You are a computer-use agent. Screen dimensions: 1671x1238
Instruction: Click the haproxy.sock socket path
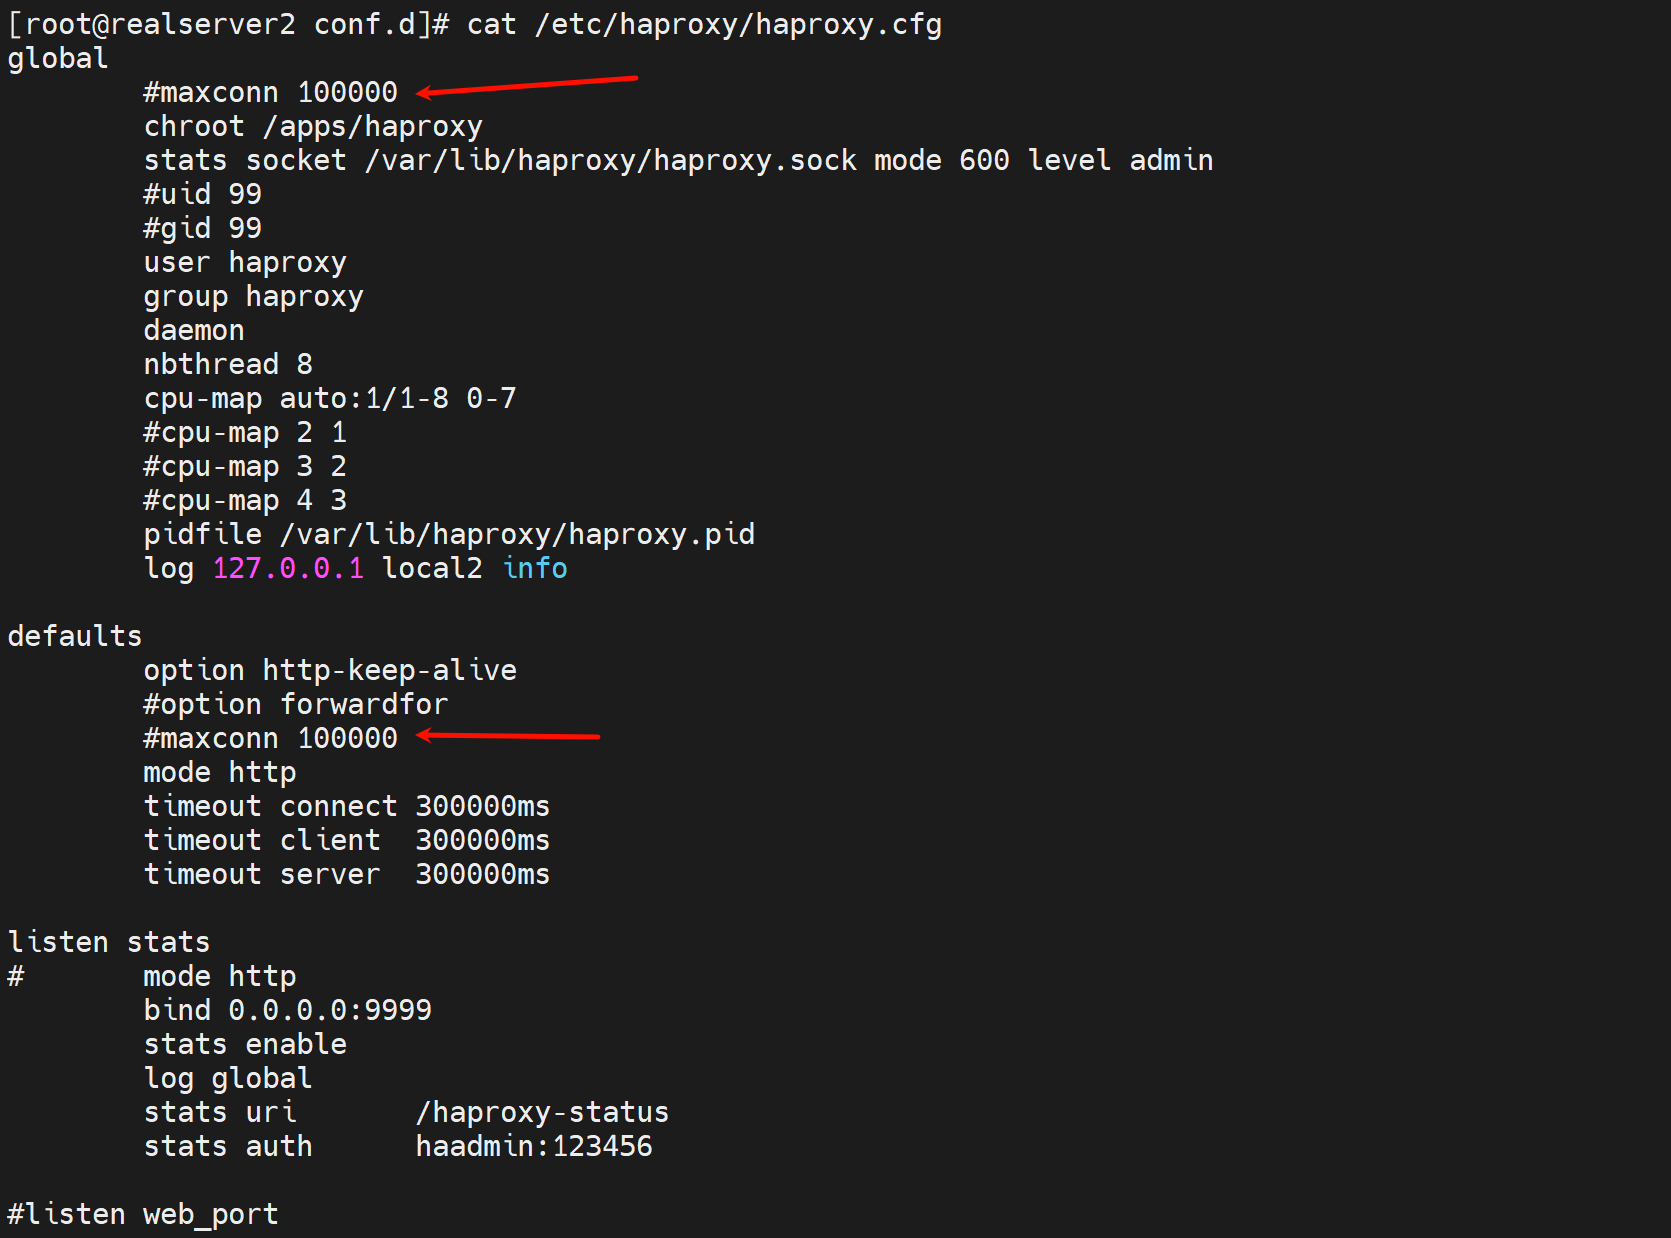[611, 161]
